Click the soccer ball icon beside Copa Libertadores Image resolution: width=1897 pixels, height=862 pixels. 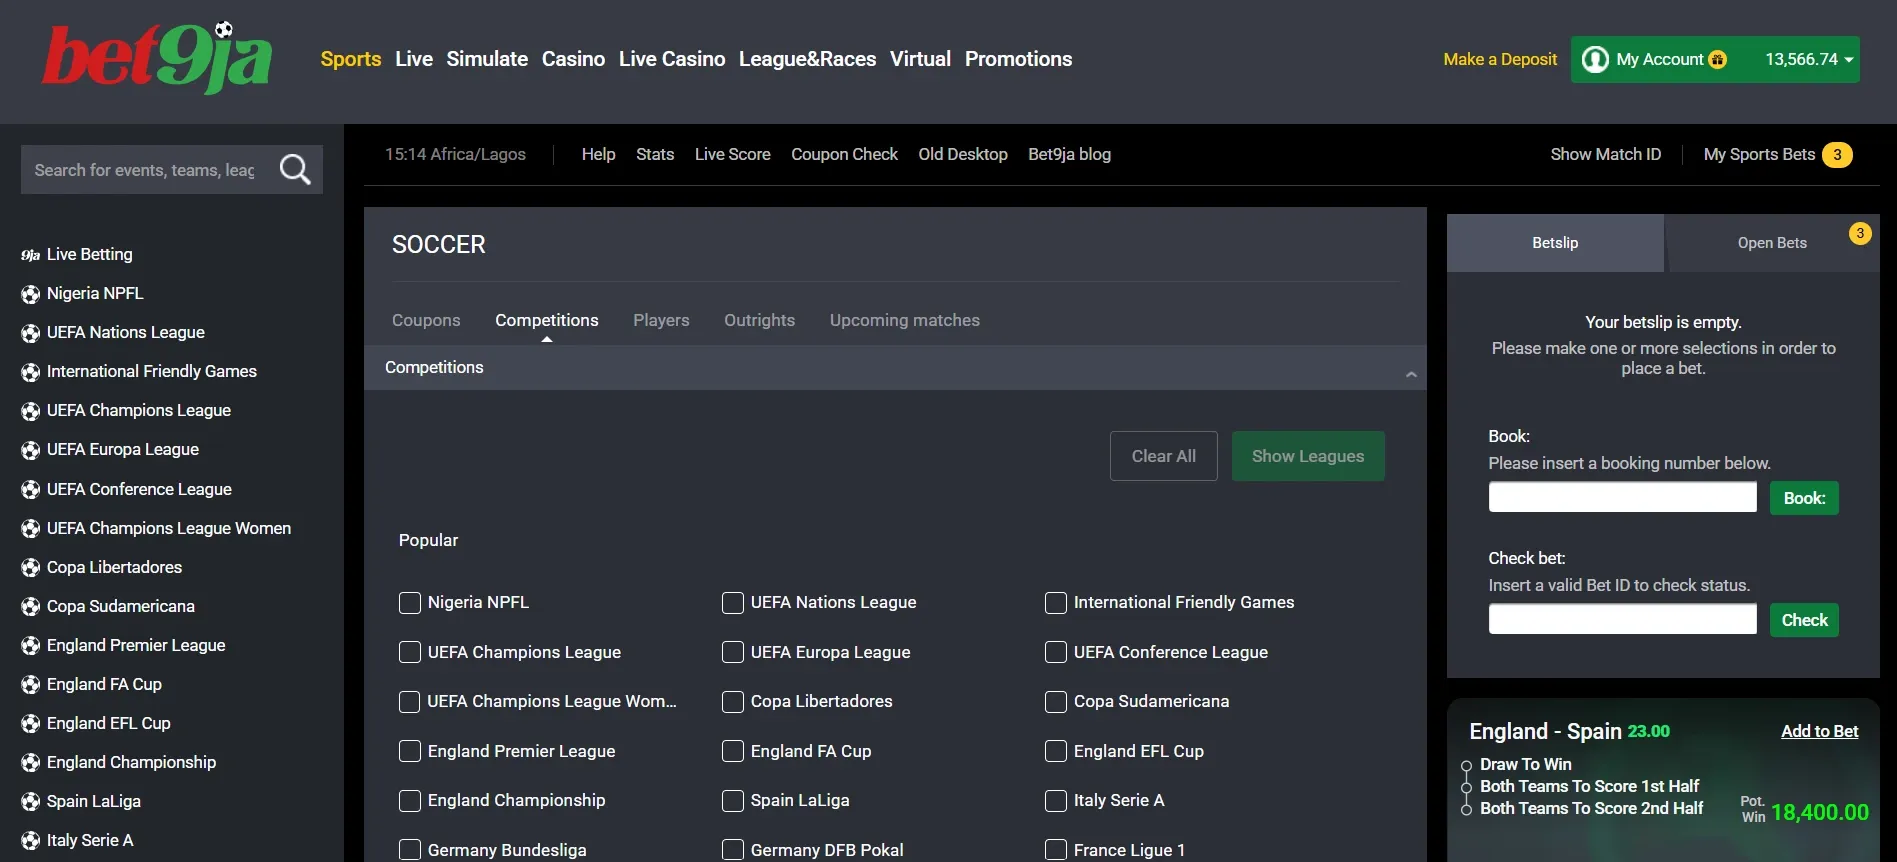31,568
